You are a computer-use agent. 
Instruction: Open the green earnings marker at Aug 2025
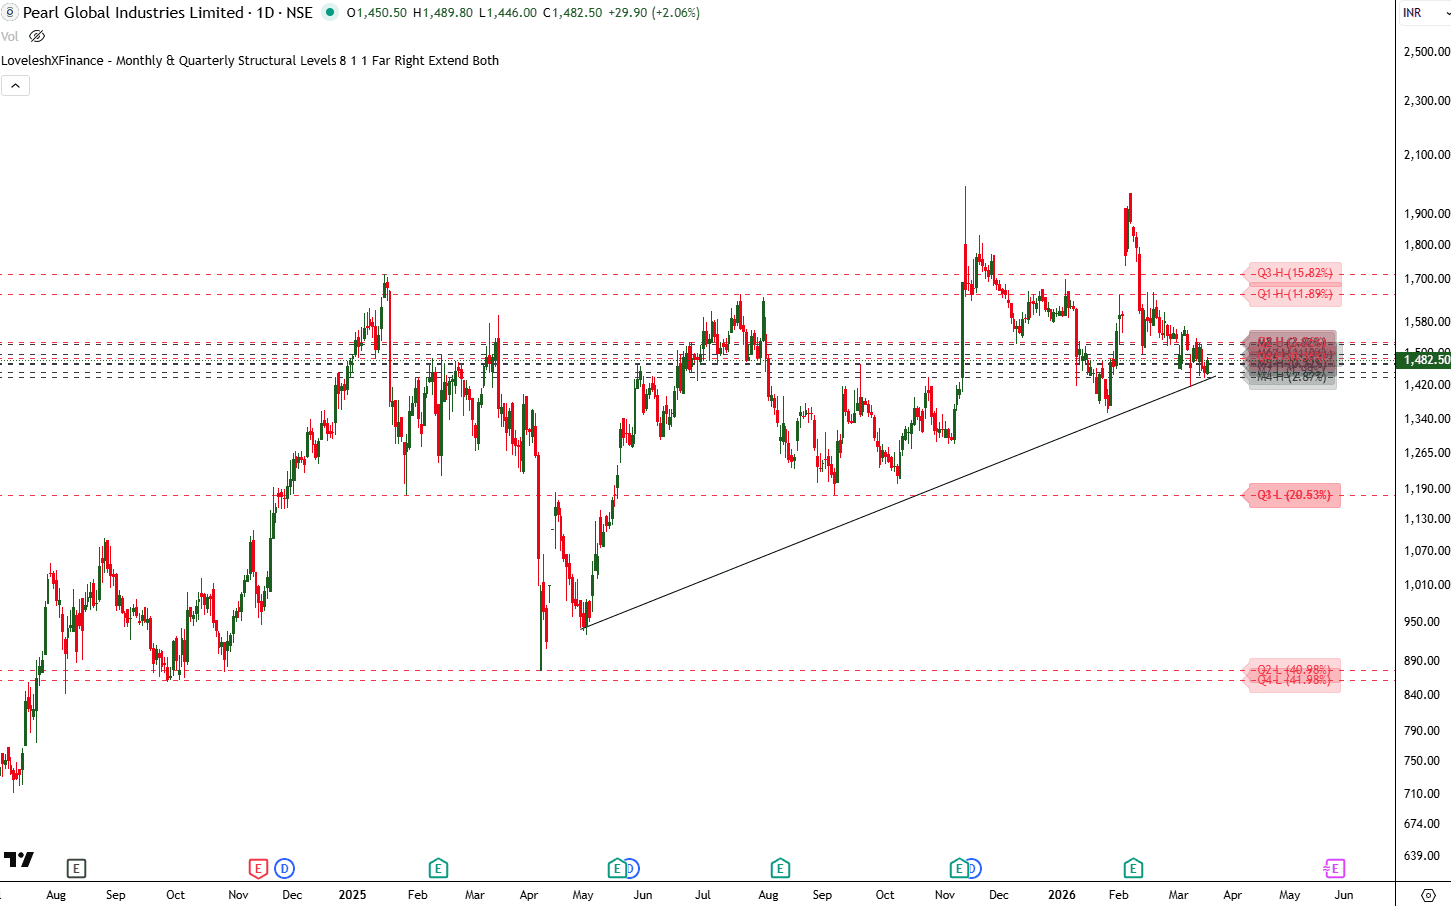780,868
